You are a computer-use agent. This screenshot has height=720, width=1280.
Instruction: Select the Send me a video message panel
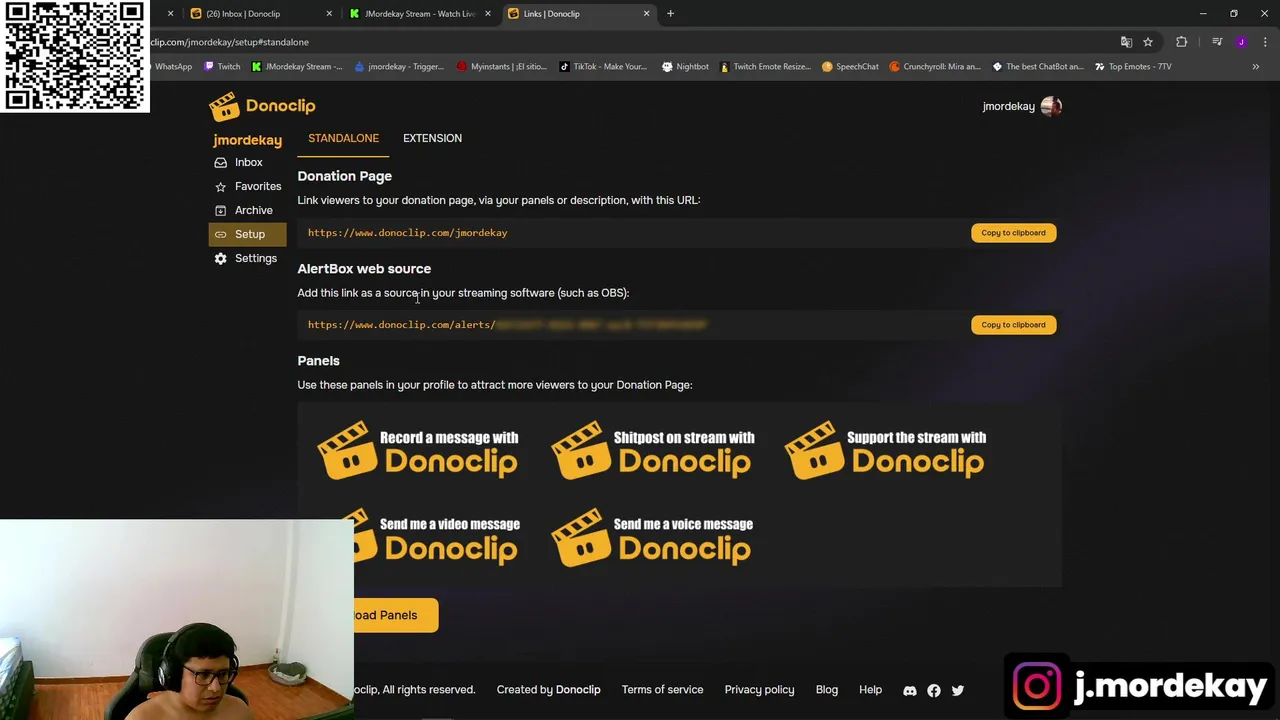436,538
